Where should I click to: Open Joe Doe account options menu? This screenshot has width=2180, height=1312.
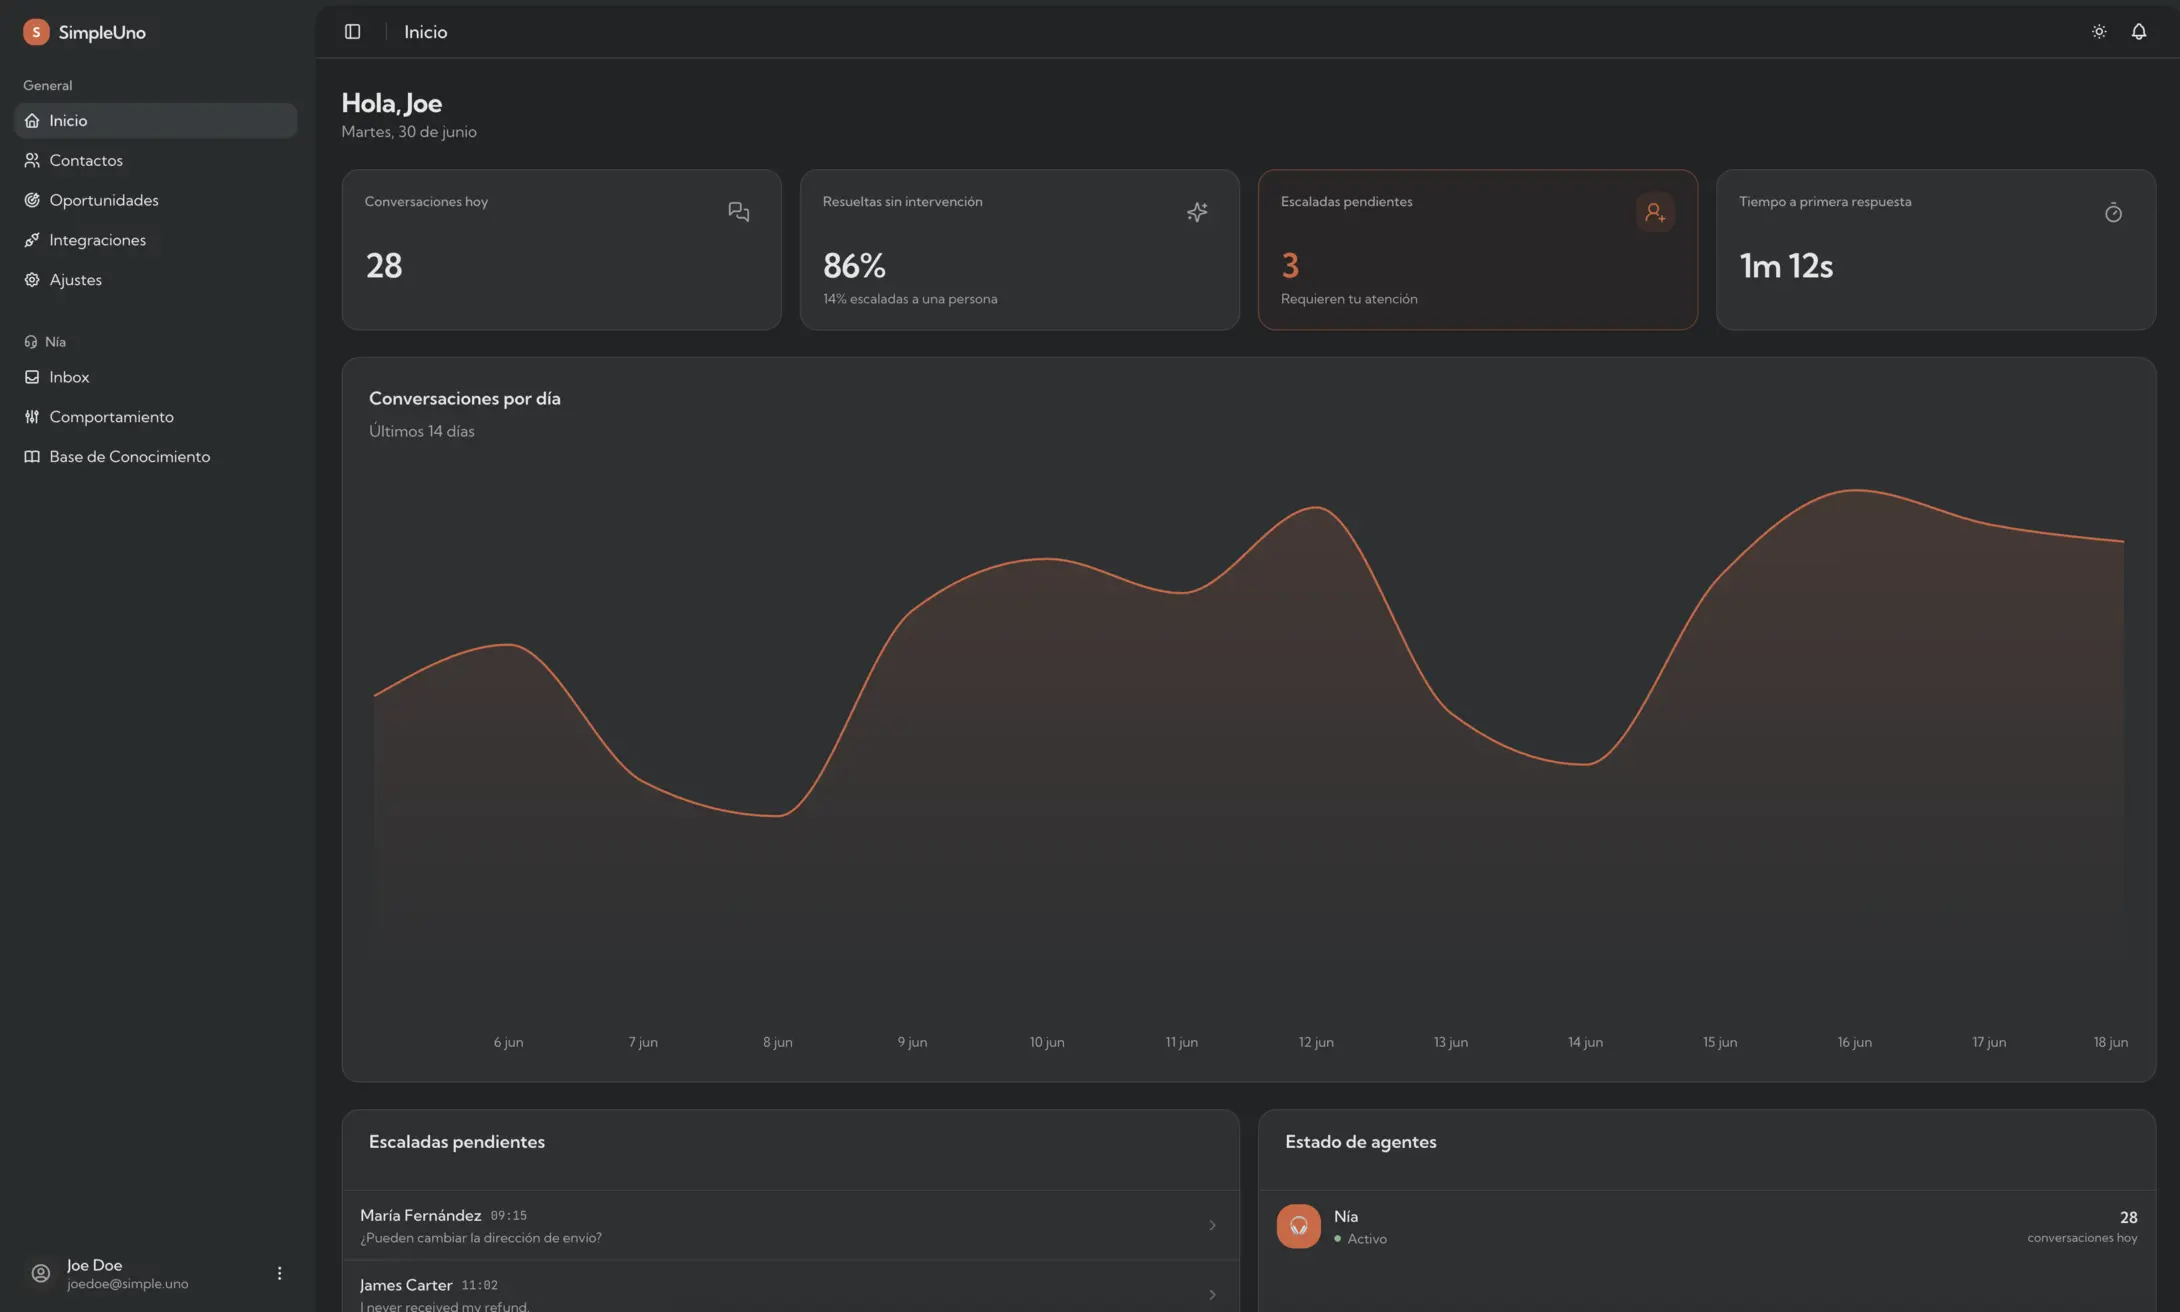coord(279,1273)
